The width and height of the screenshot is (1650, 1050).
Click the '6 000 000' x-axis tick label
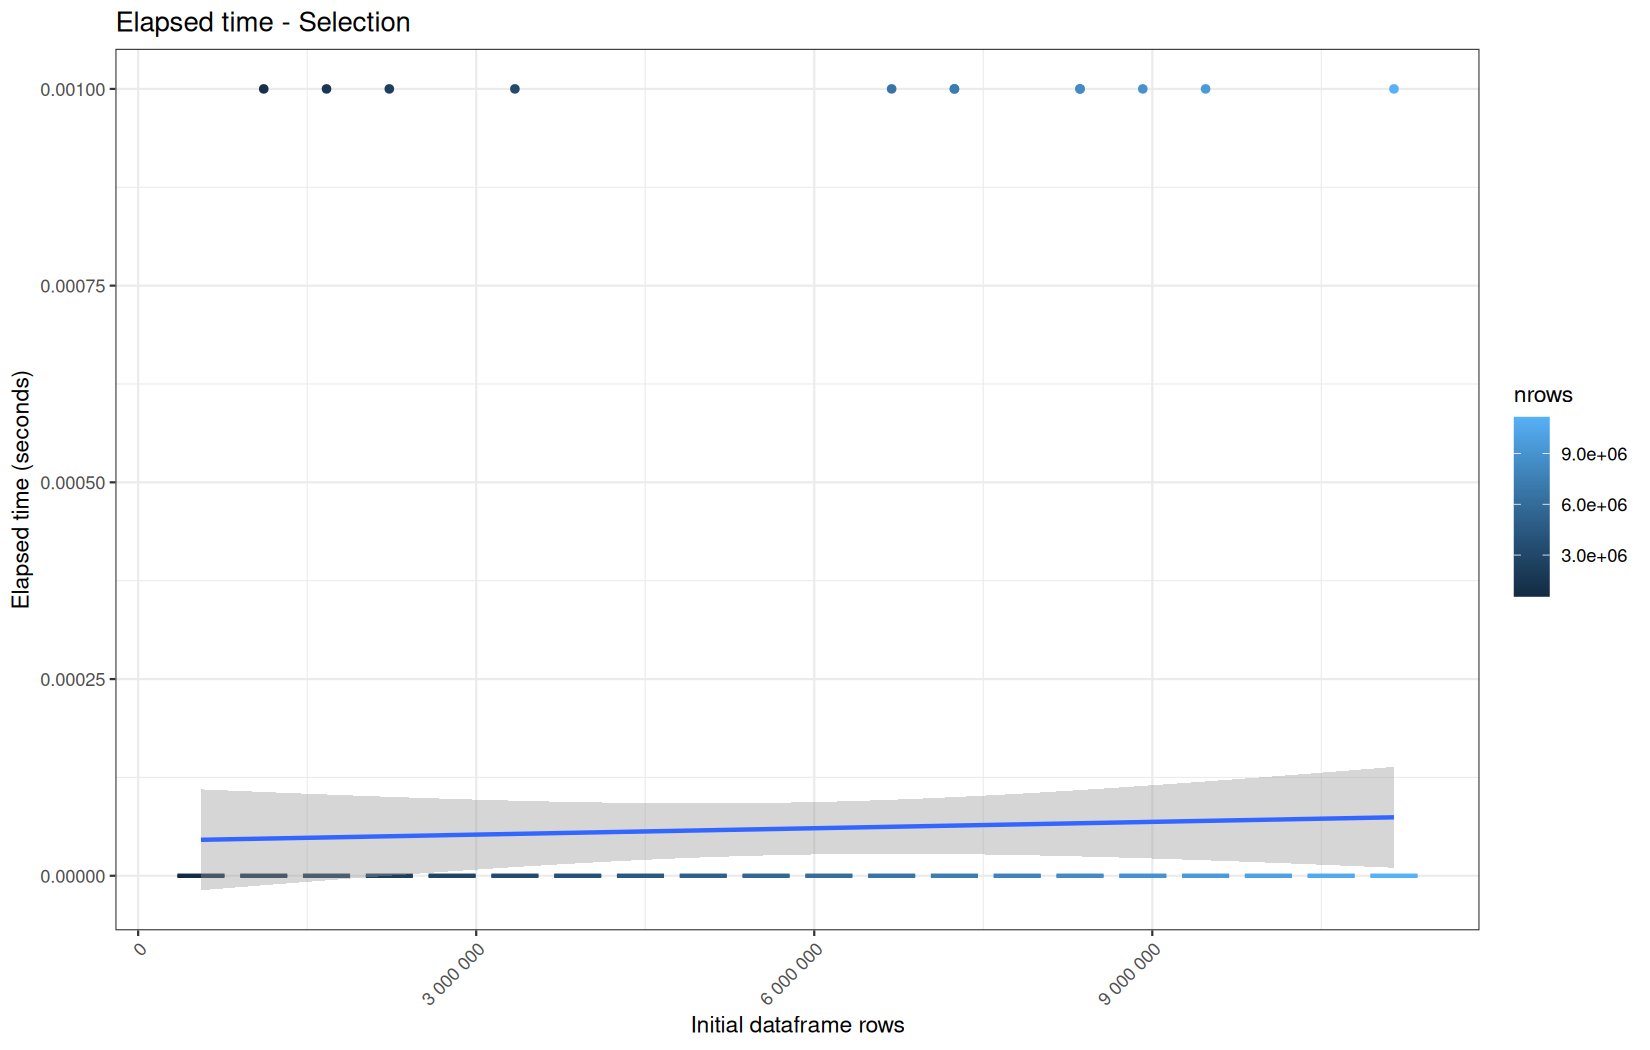(792, 974)
